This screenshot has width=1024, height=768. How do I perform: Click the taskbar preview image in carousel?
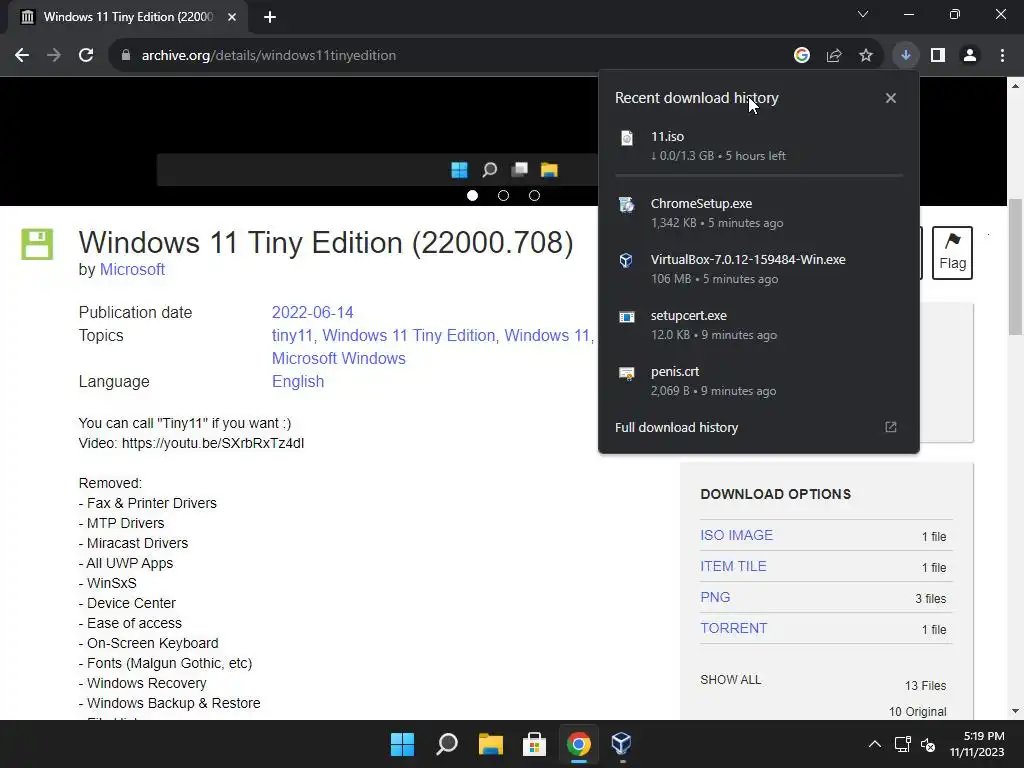click(377, 170)
